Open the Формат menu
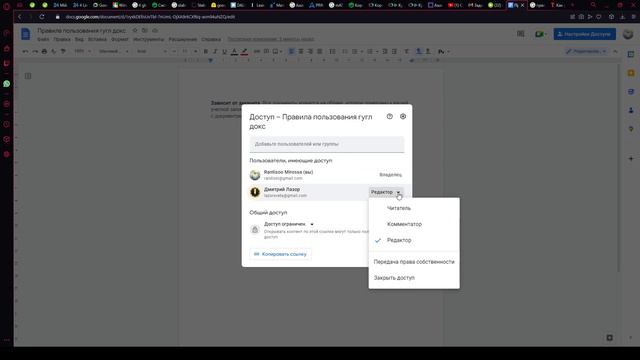The height and width of the screenshot is (360, 640). point(120,39)
